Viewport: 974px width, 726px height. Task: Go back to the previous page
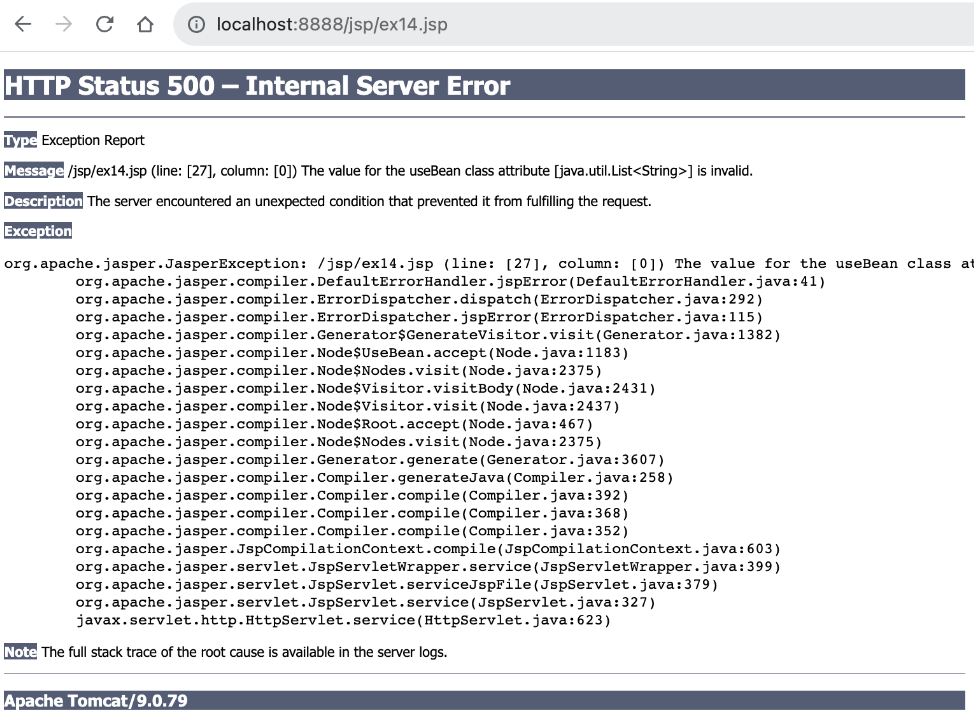(x=23, y=24)
